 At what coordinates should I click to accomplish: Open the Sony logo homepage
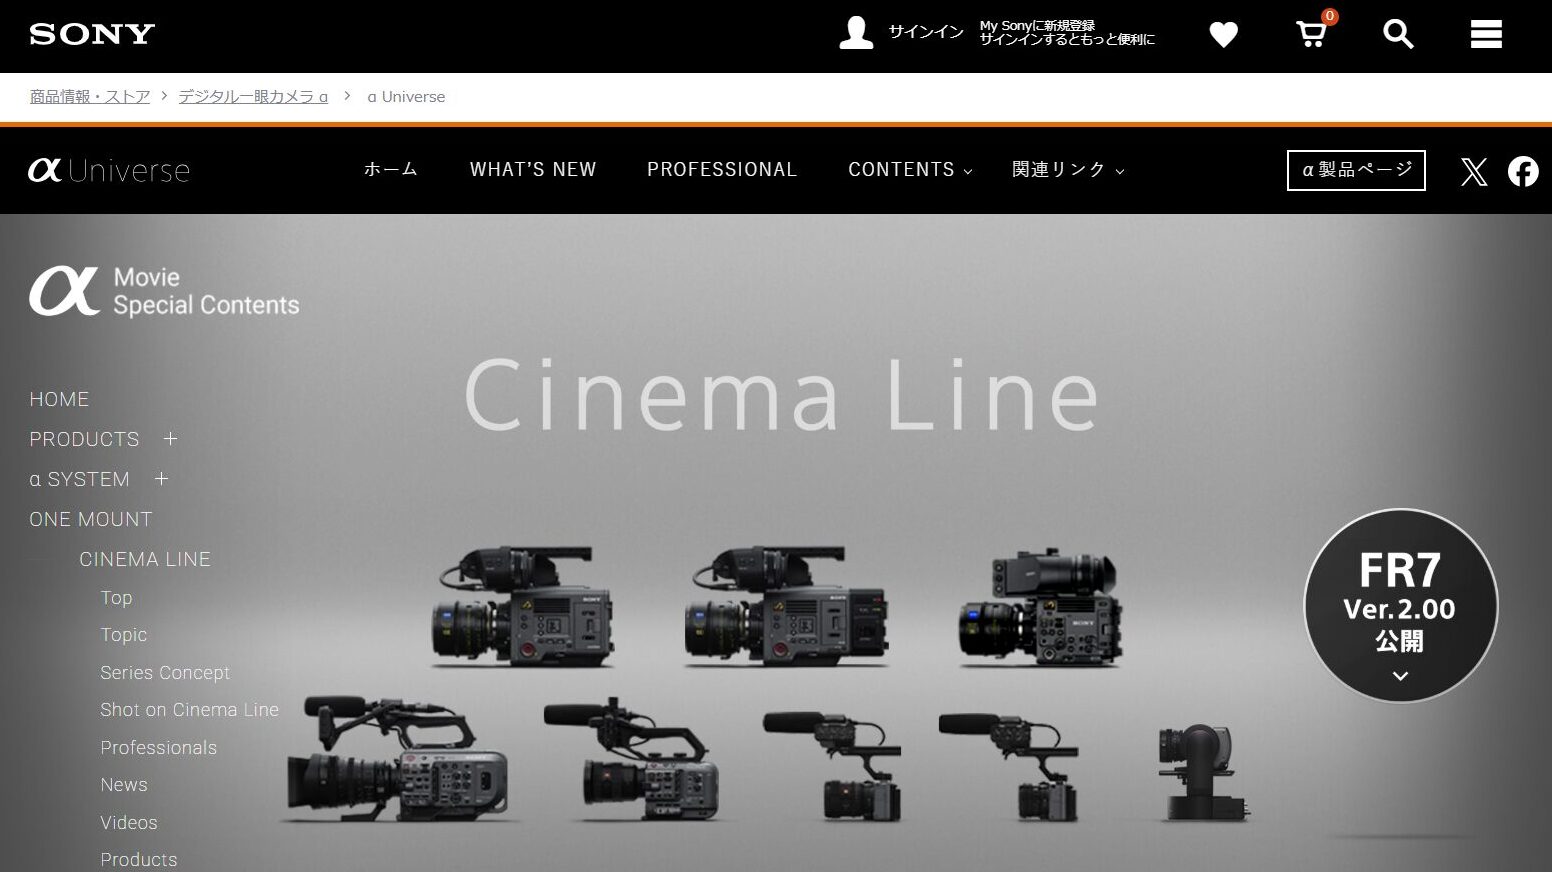92,34
